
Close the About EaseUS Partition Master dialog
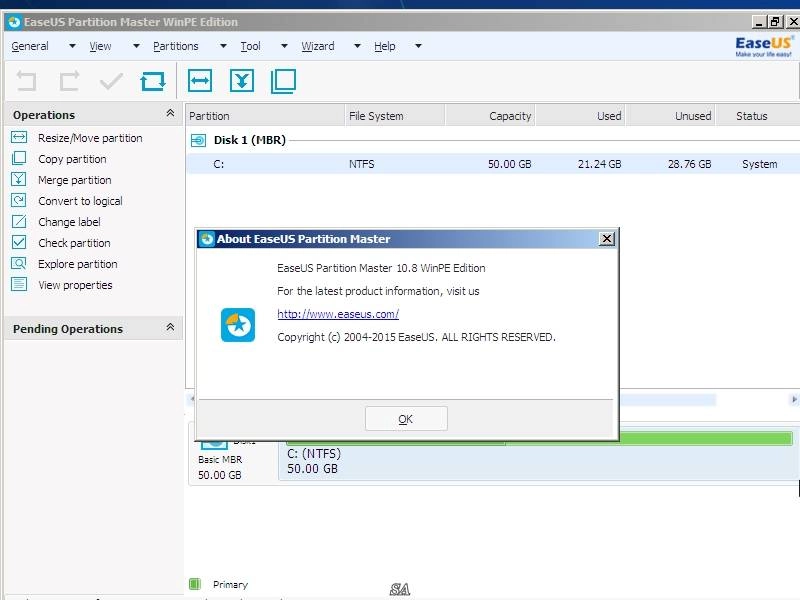coord(607,238)
